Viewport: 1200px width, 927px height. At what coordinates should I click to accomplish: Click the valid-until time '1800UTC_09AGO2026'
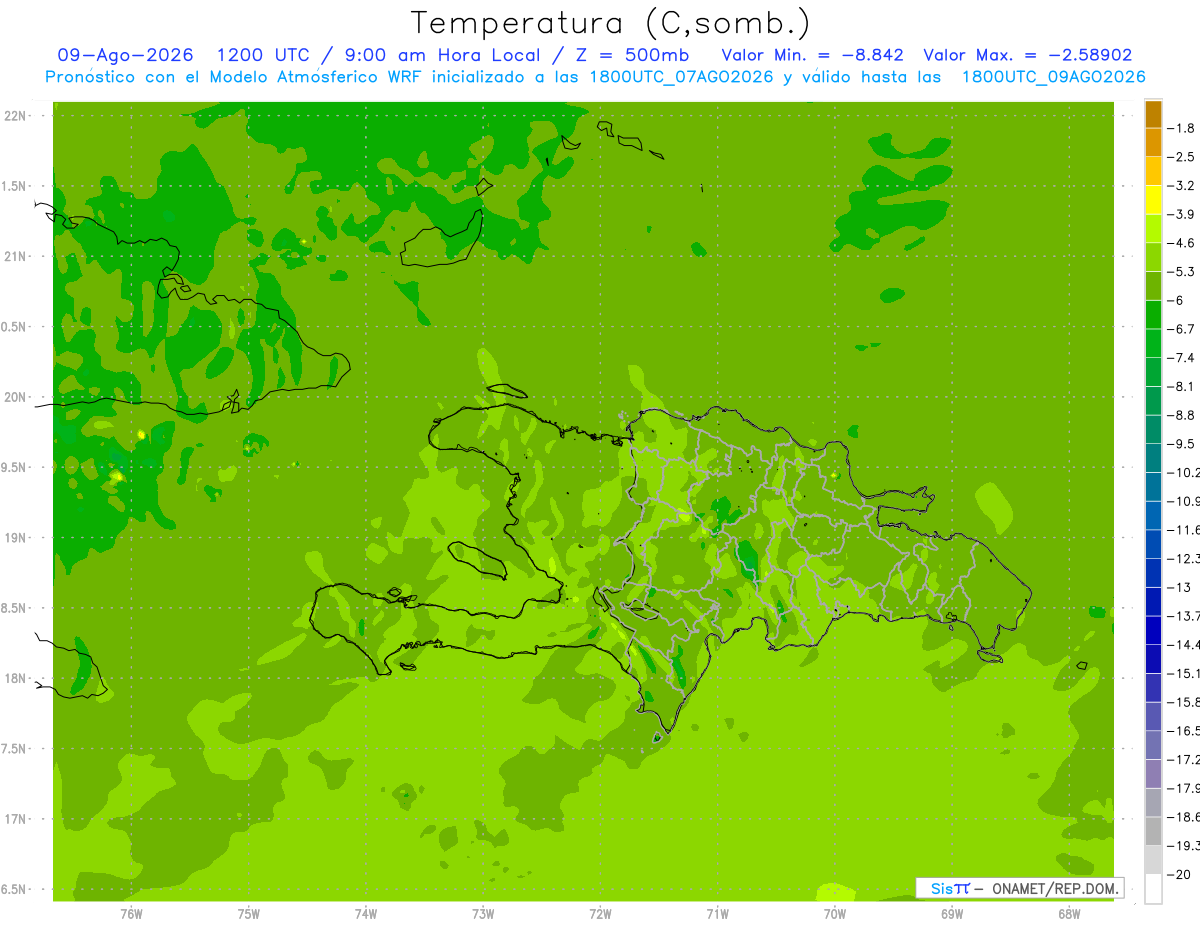click(1053, 77)
